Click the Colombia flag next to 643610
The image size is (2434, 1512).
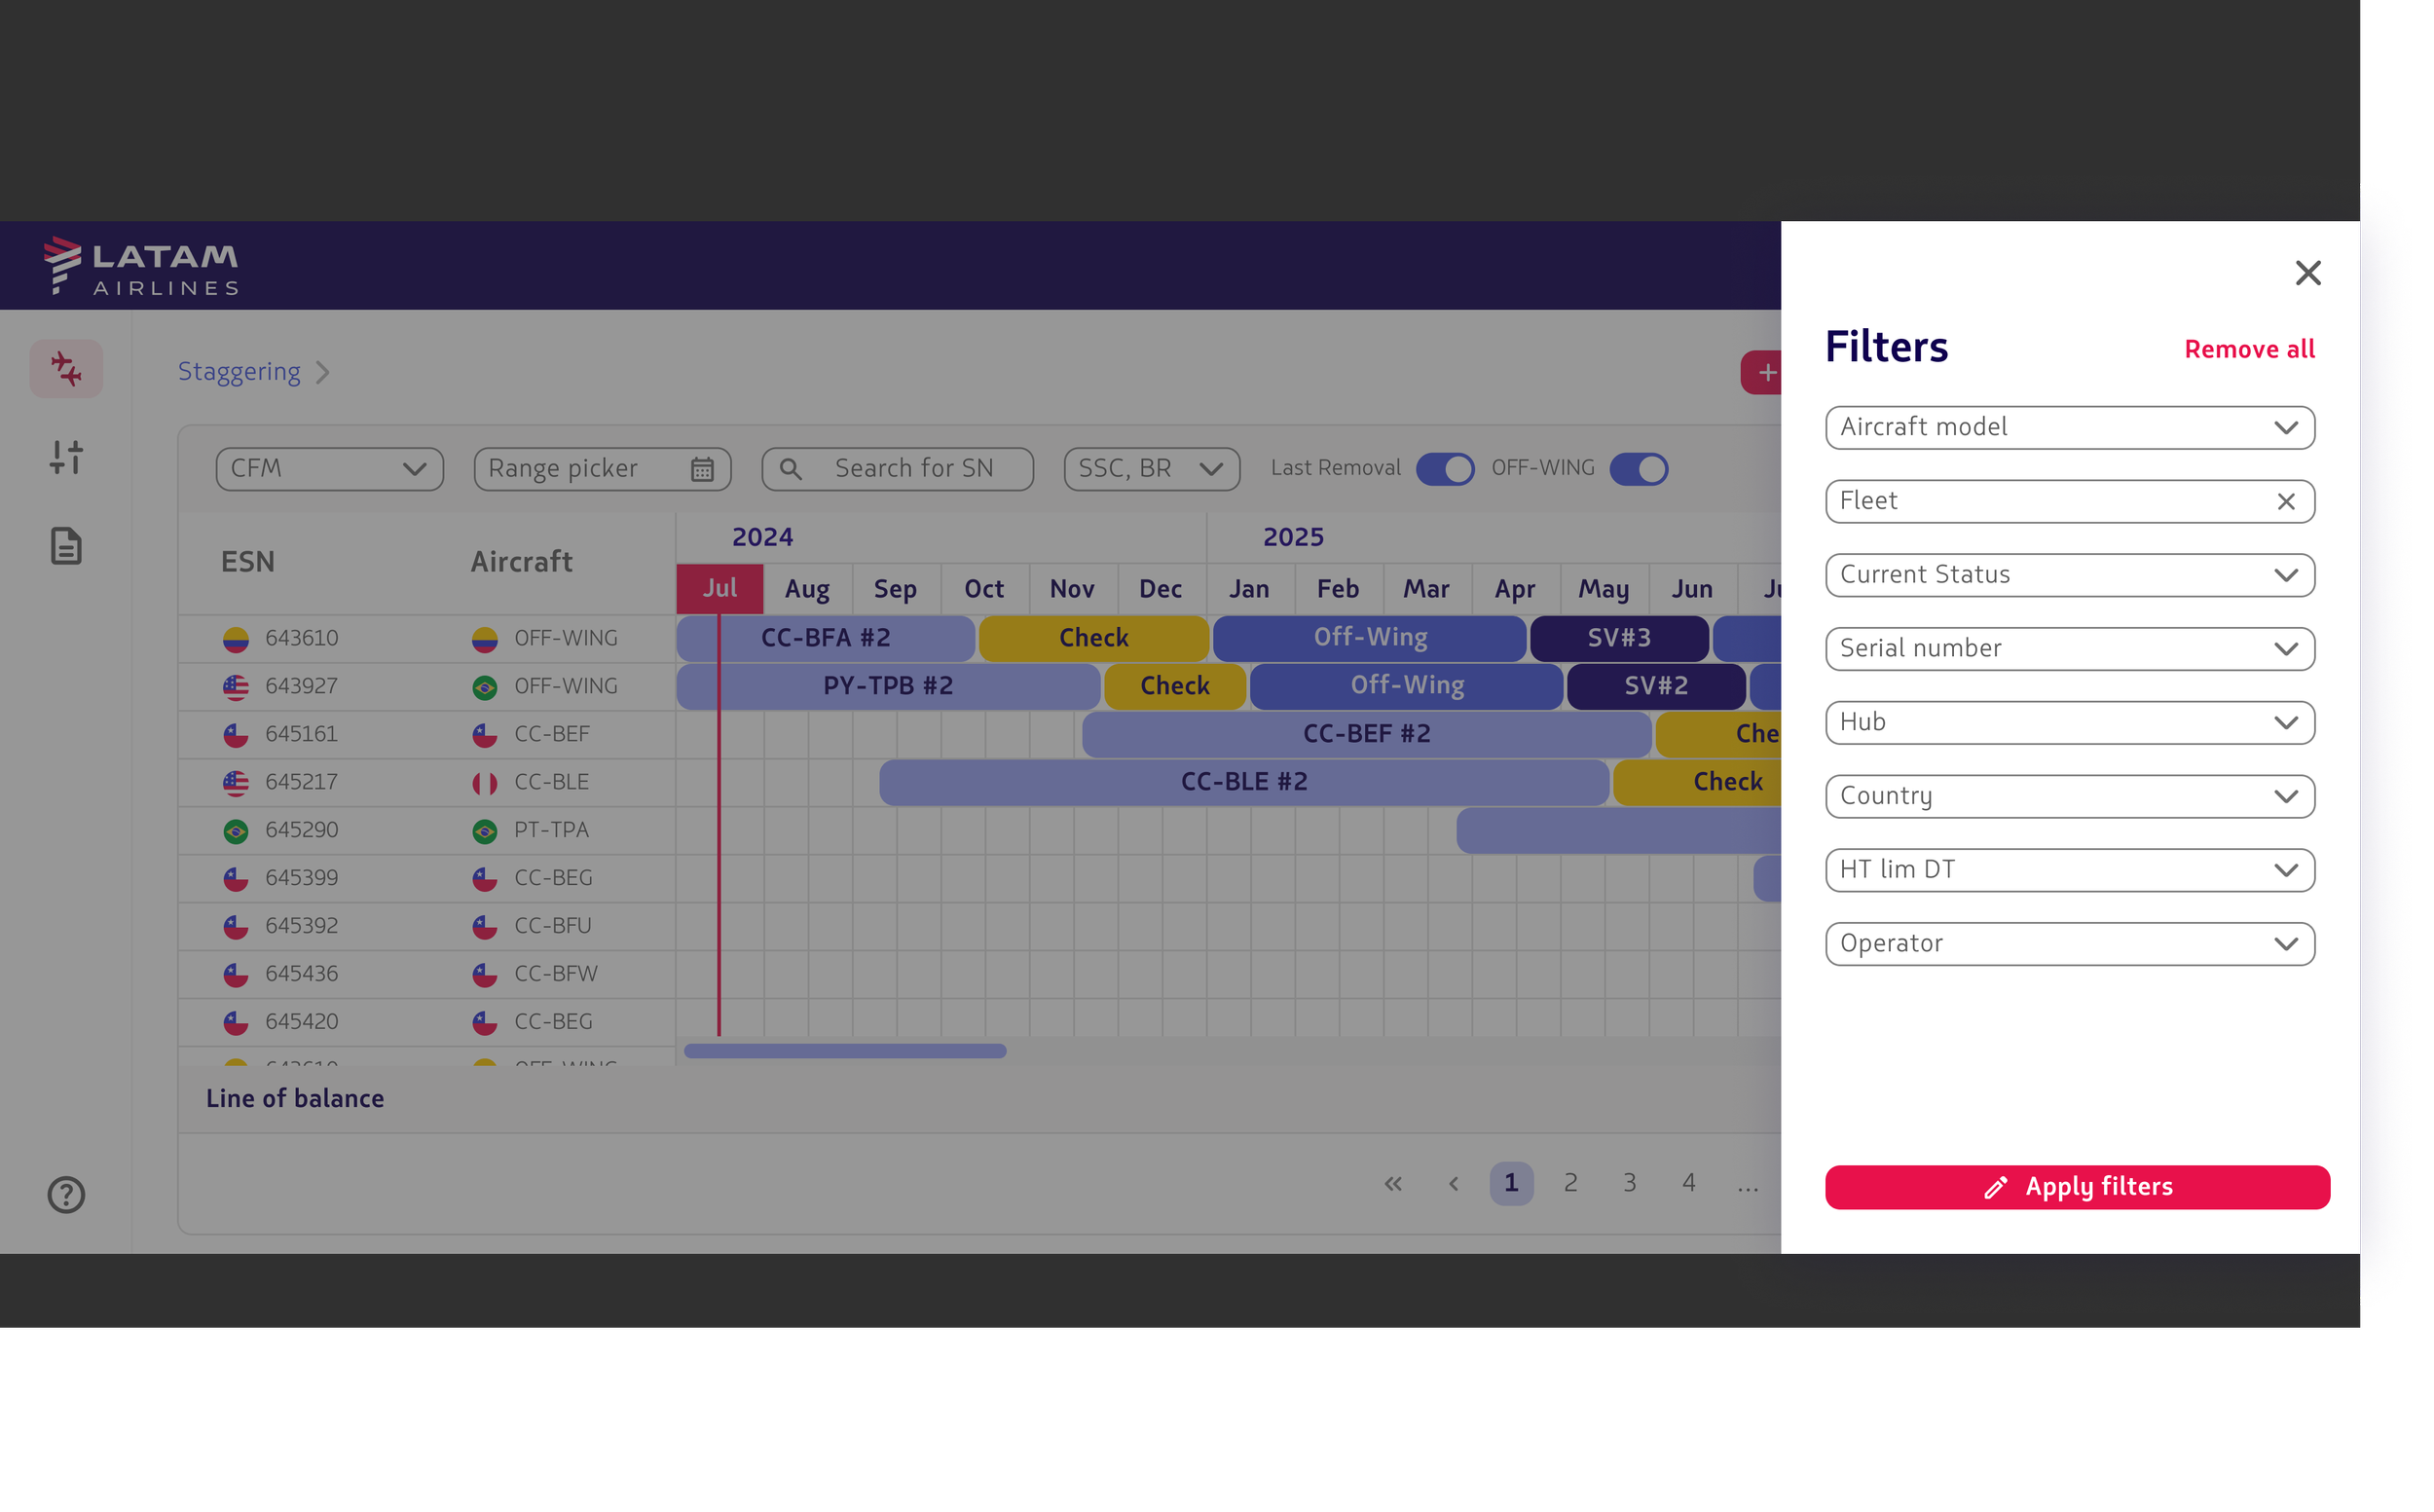click(x=236, y=639)
